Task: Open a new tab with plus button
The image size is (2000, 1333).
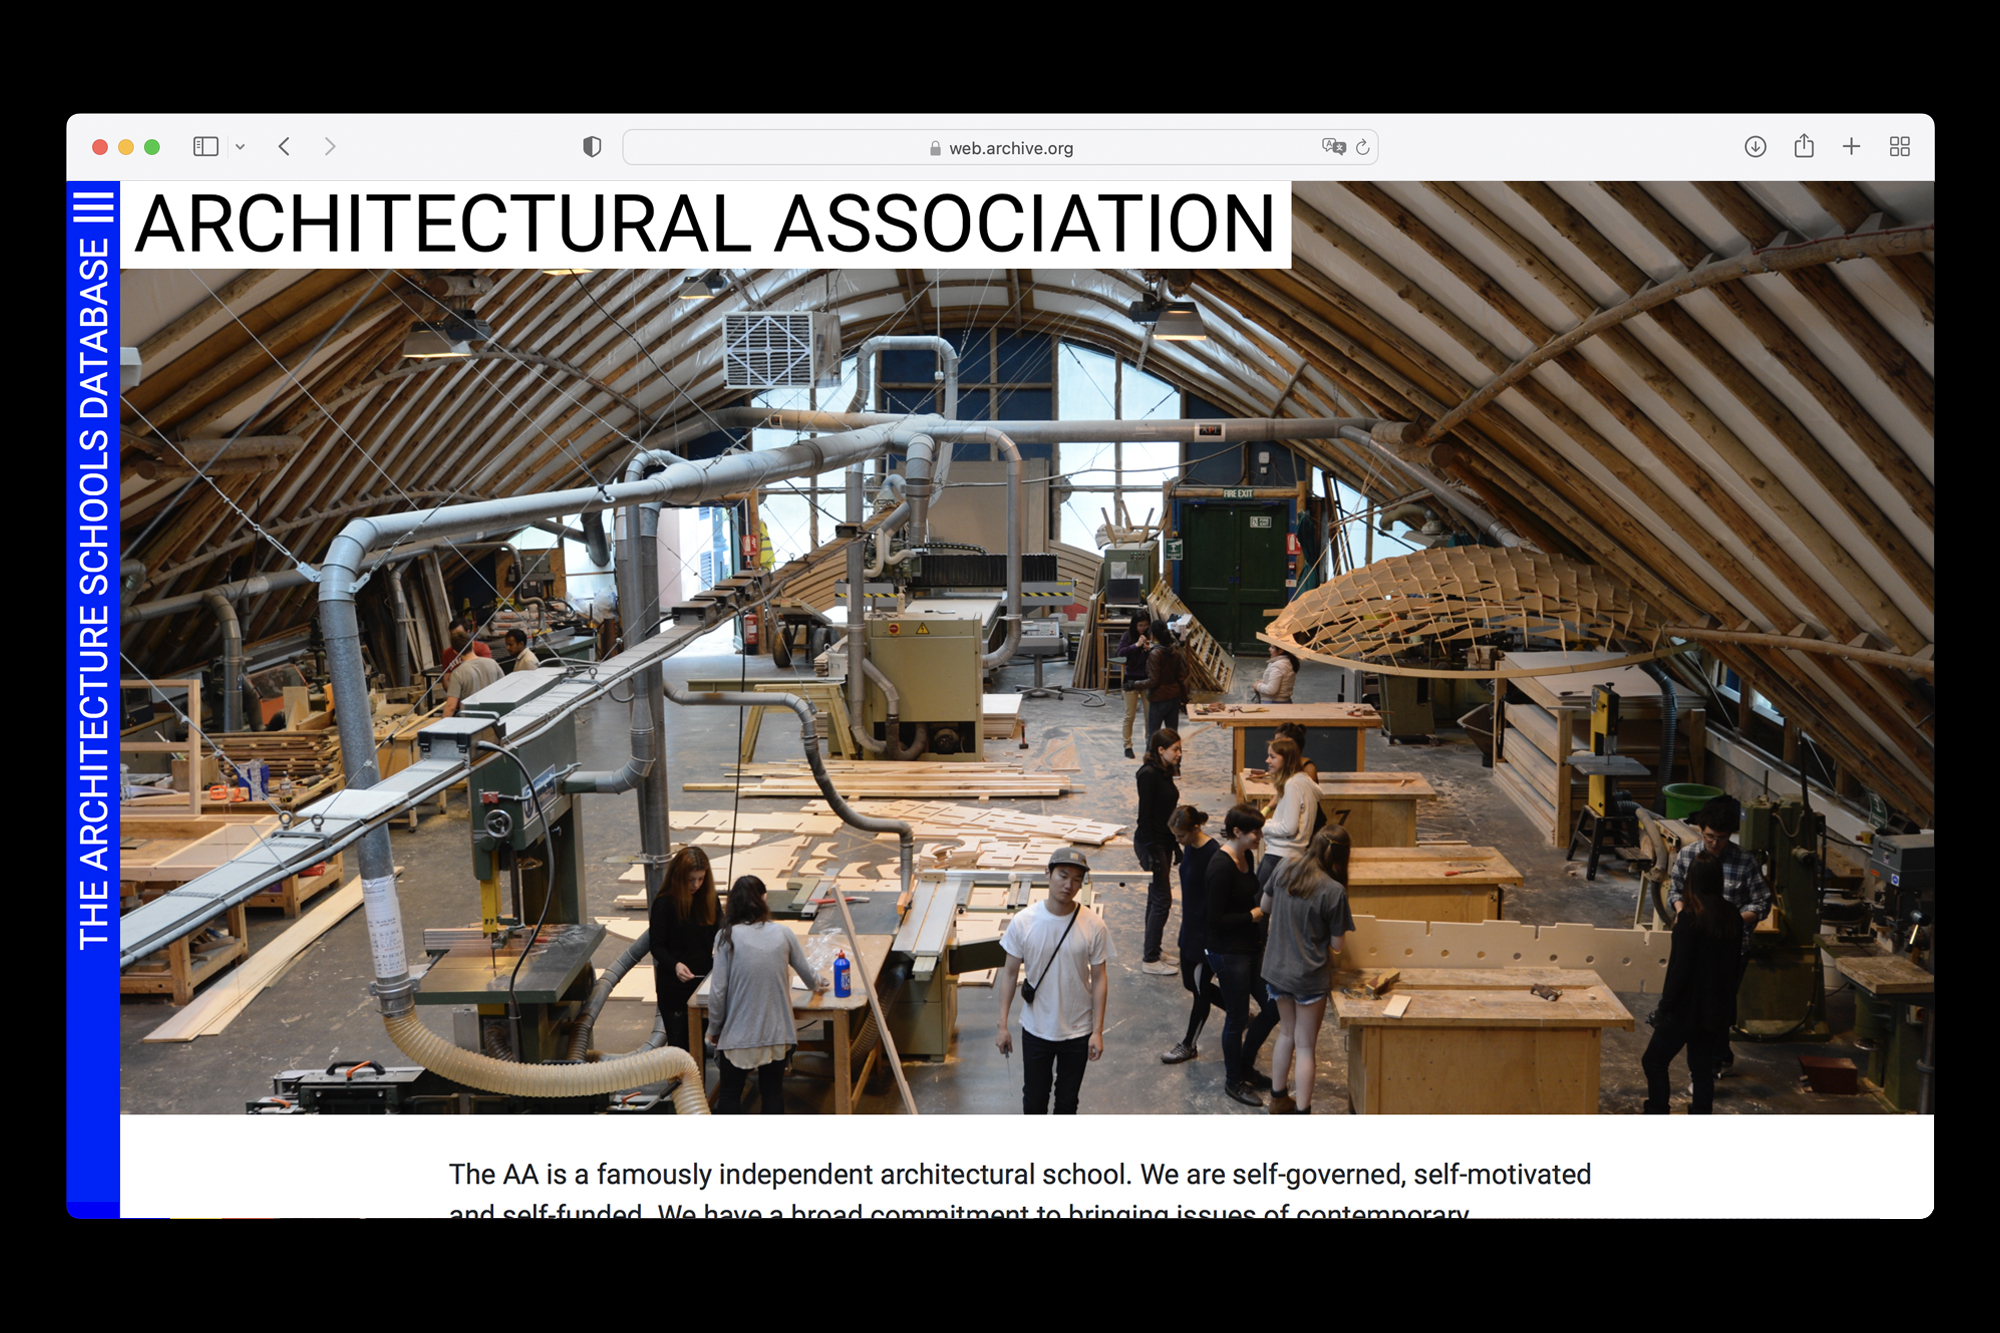Action: click(x=1851, y=147)
